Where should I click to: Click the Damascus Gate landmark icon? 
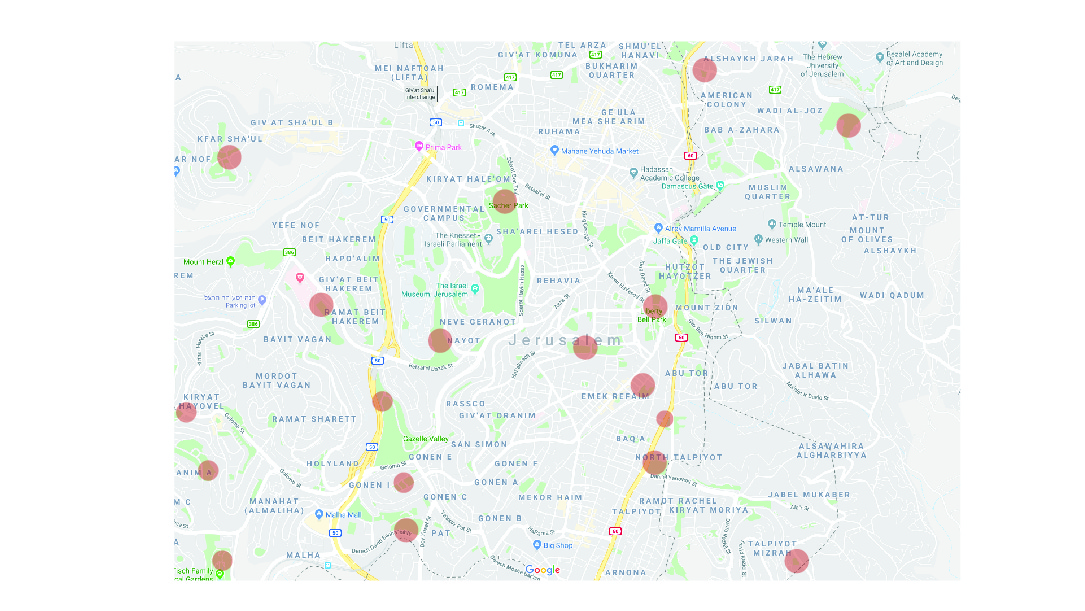tap(720, 185)
